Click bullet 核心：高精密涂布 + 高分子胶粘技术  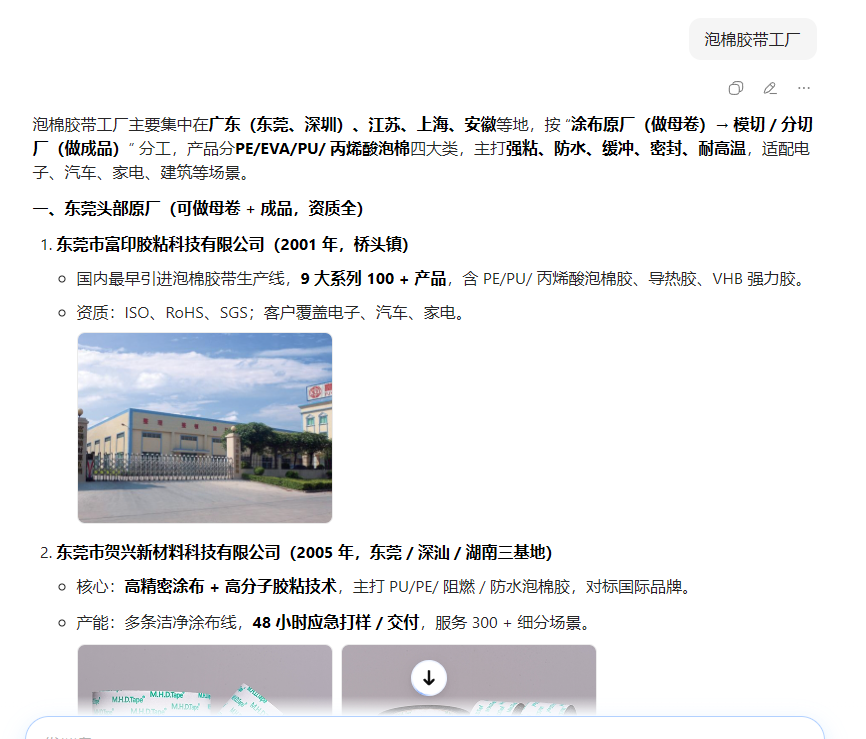coord(384,587)
